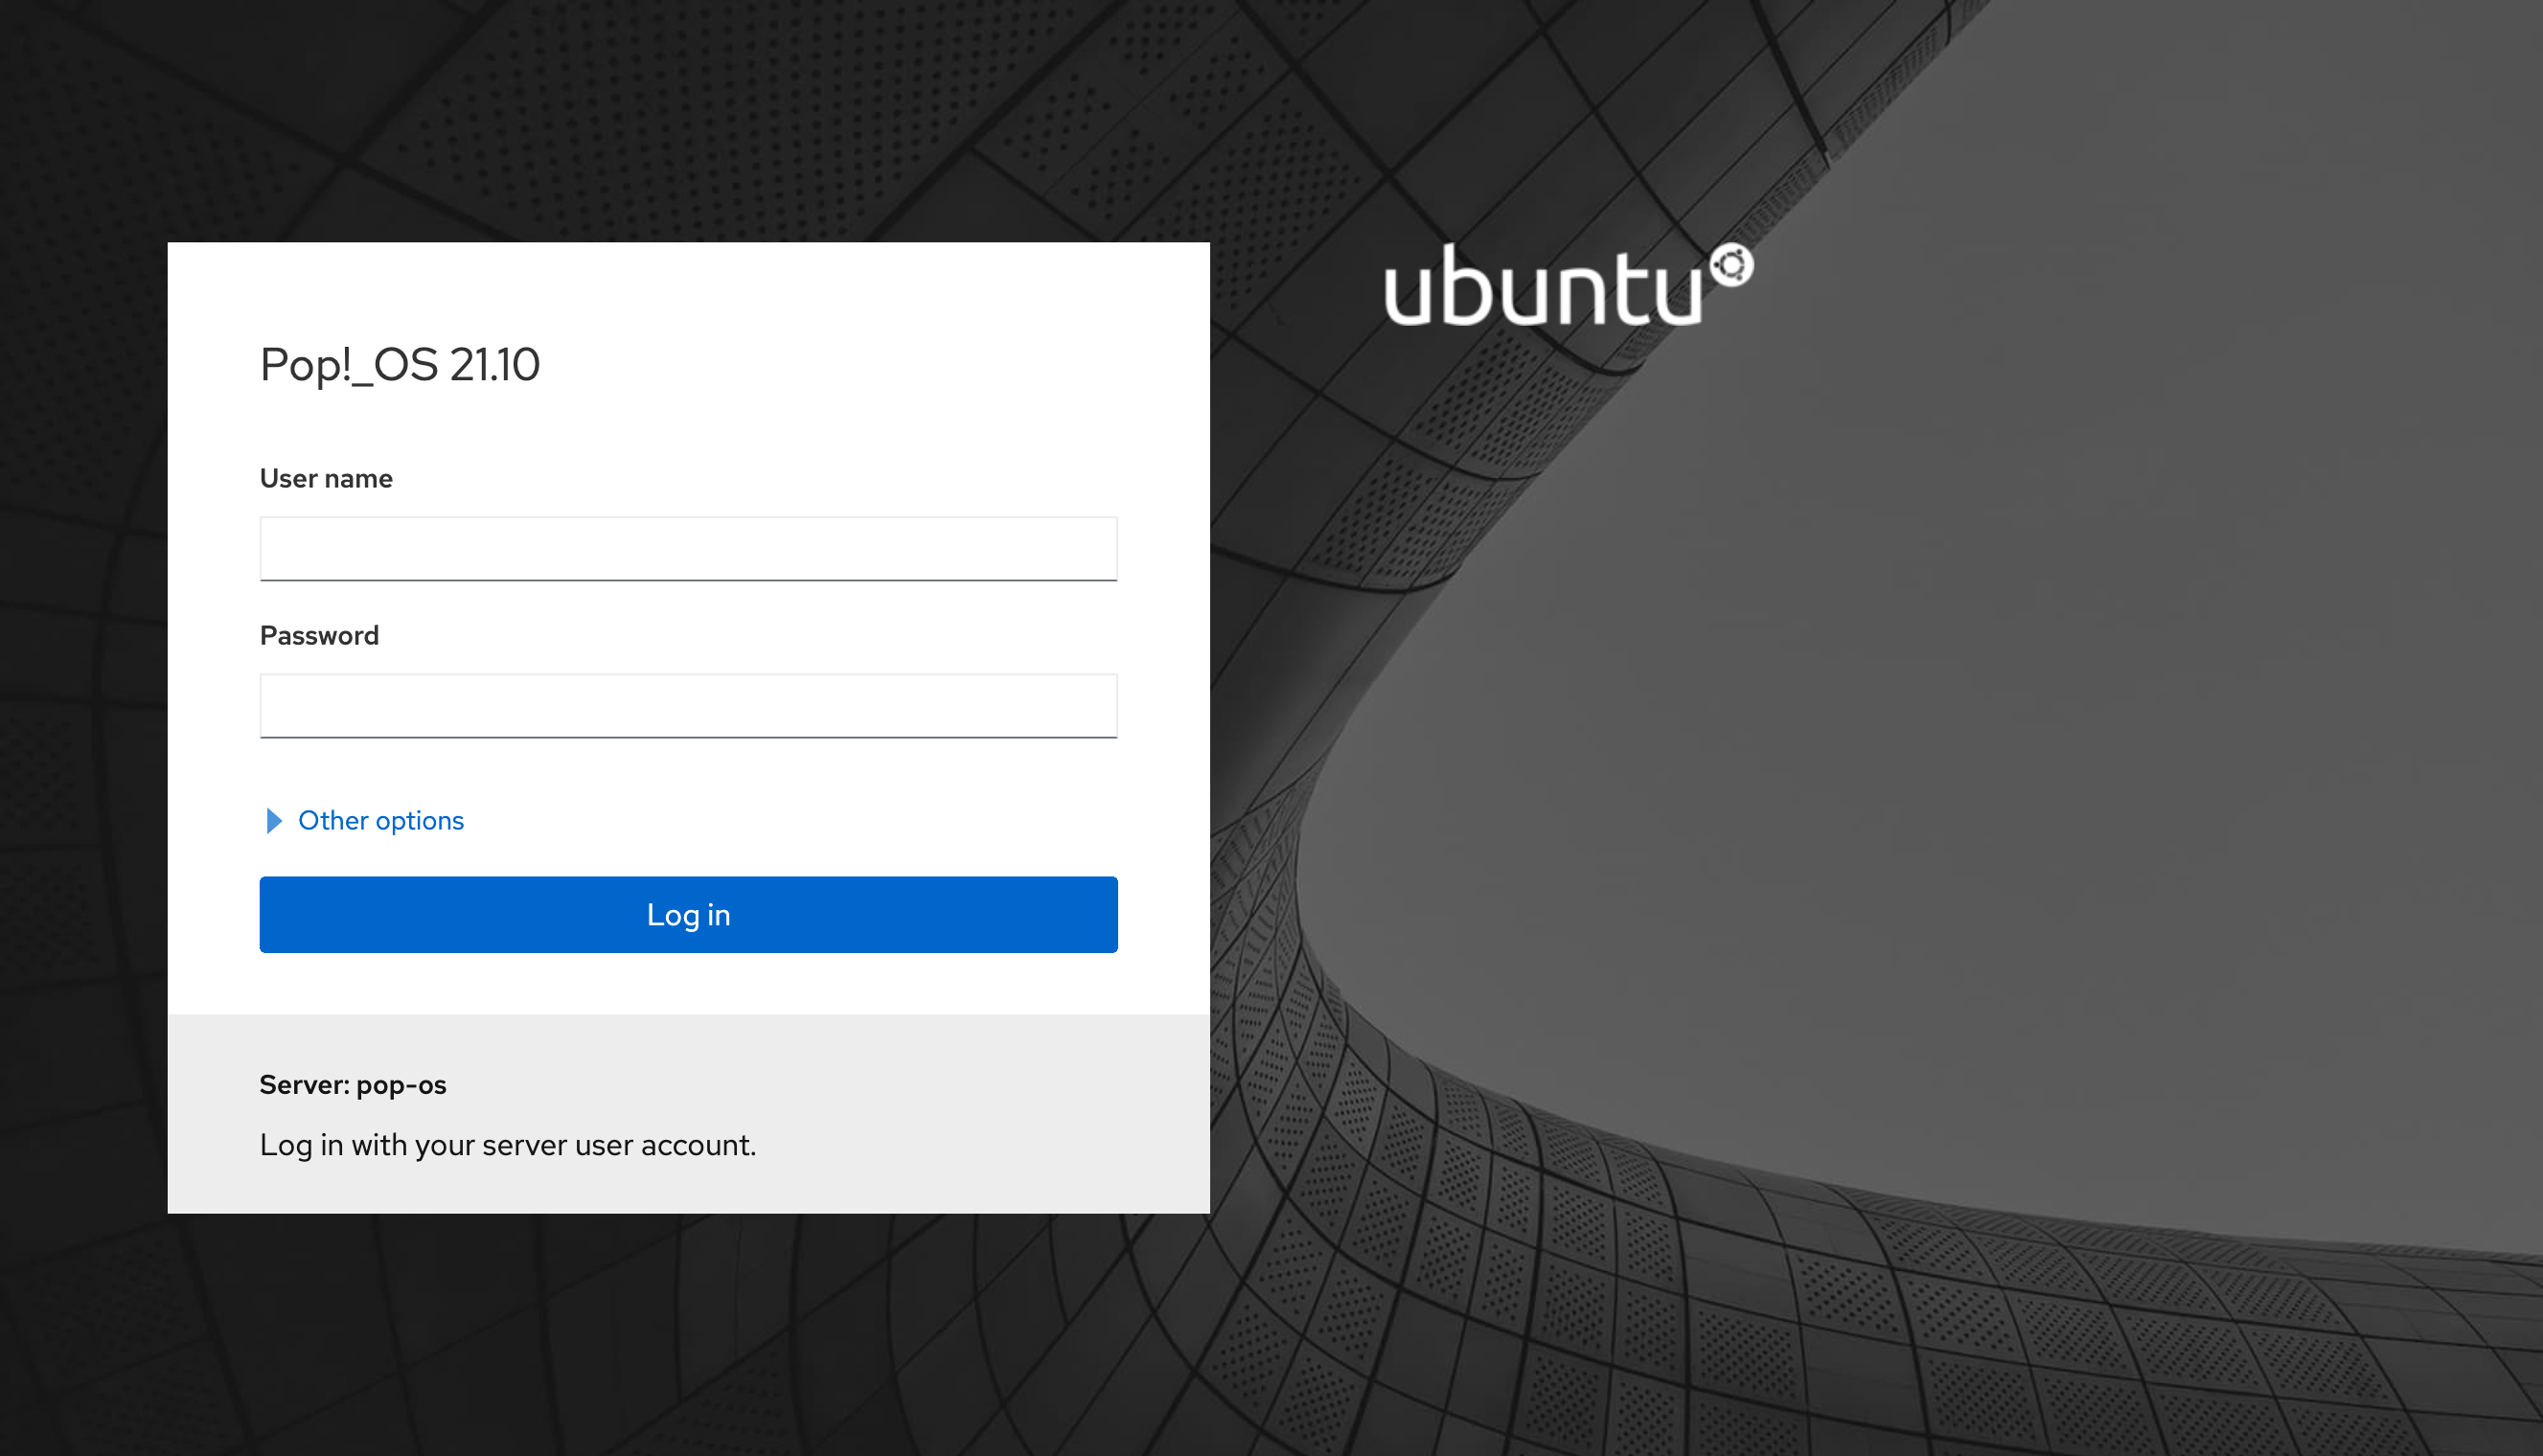Expand the Other options section

(363, 820)
